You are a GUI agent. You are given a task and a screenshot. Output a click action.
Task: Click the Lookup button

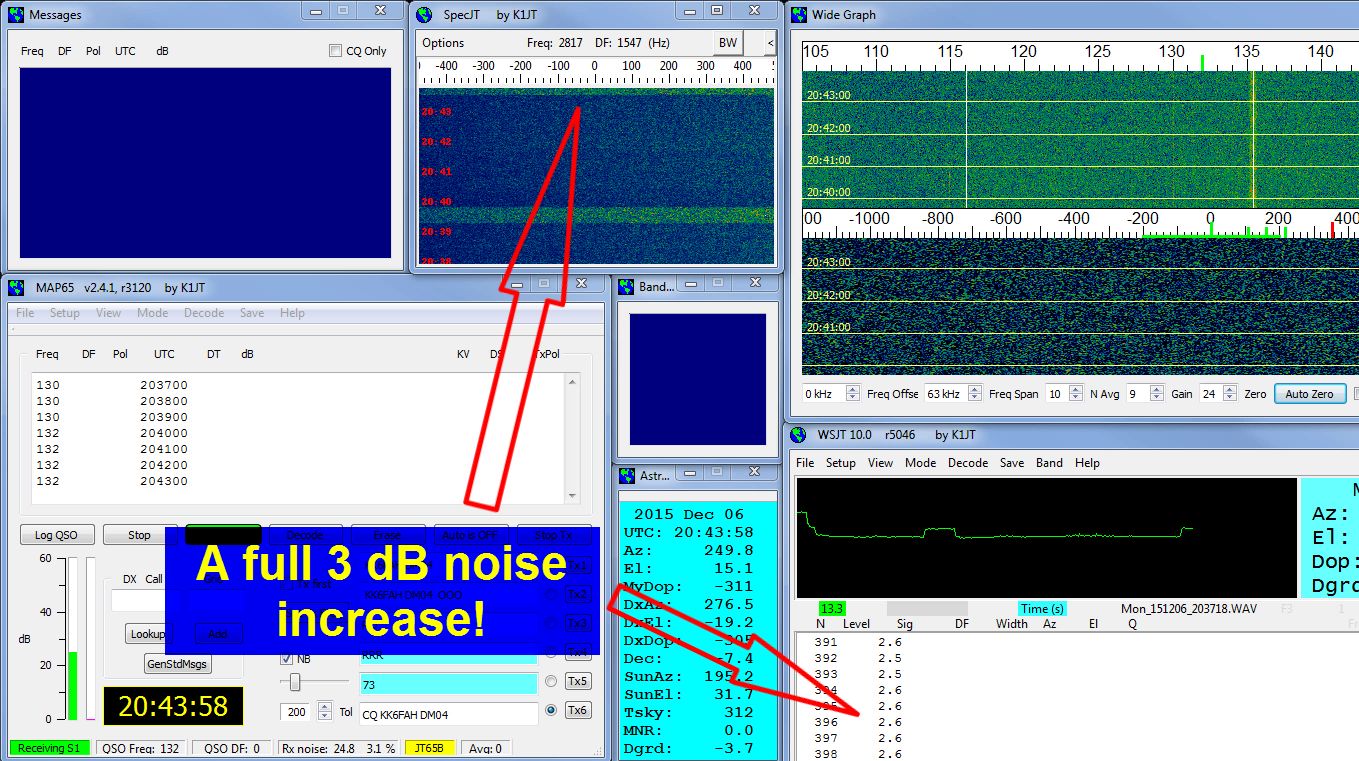(147, 634)
